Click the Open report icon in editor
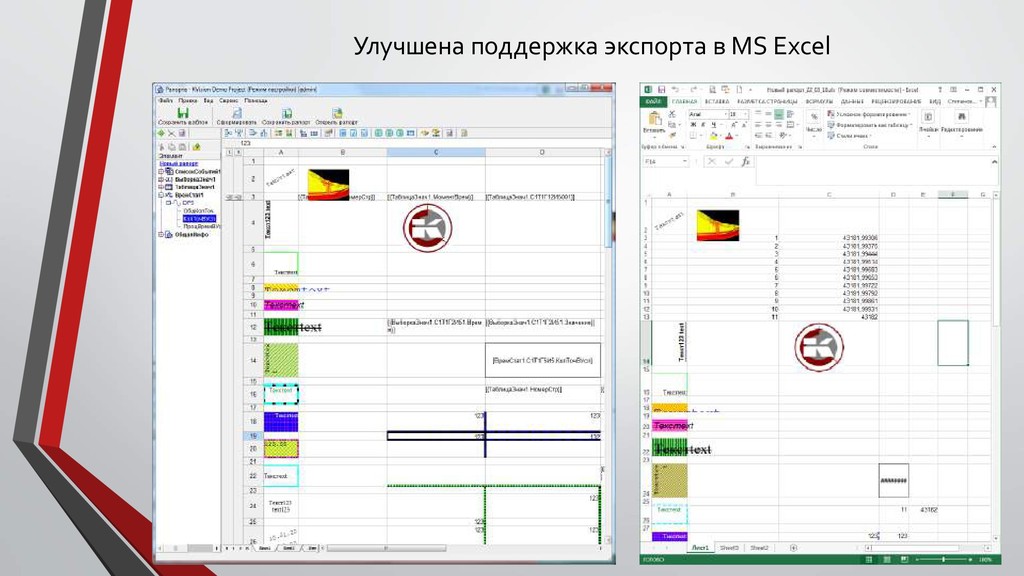The image size is (1024, 576). click(x=337, y=114)
